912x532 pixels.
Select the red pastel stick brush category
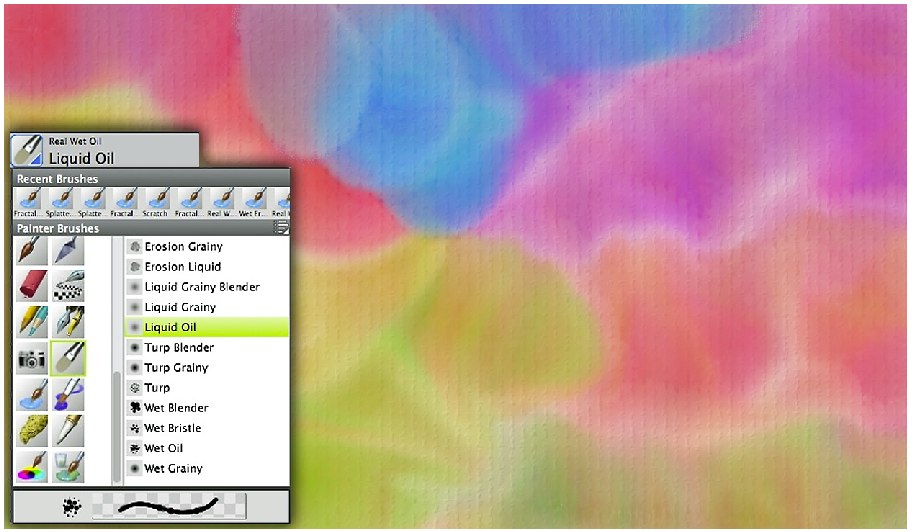pos(32,285)
